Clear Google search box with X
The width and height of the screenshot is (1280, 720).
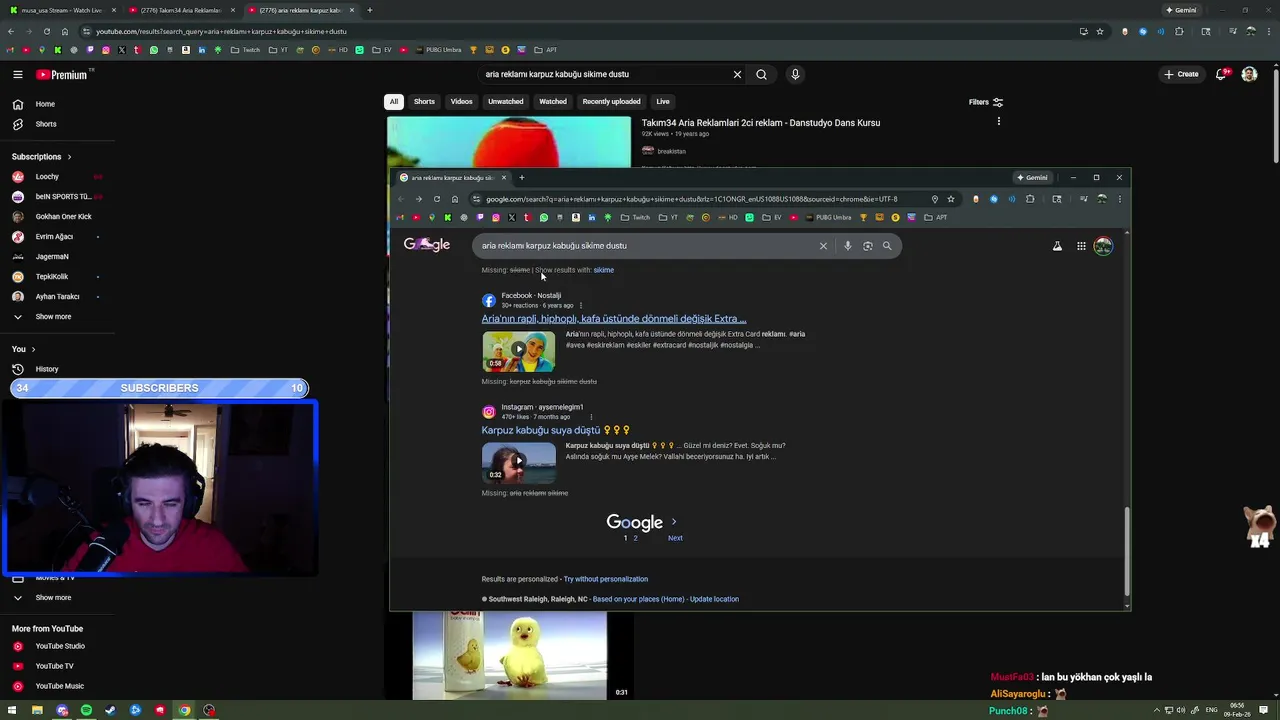pyautogui.click(x=823, y=246)
